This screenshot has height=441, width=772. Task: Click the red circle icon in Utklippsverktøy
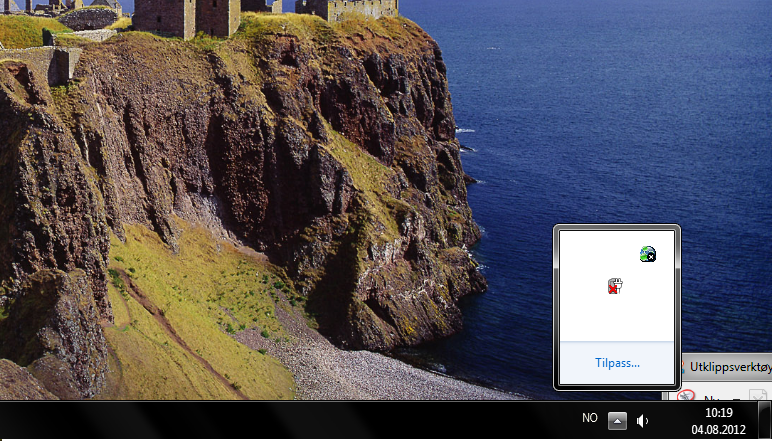686,397
